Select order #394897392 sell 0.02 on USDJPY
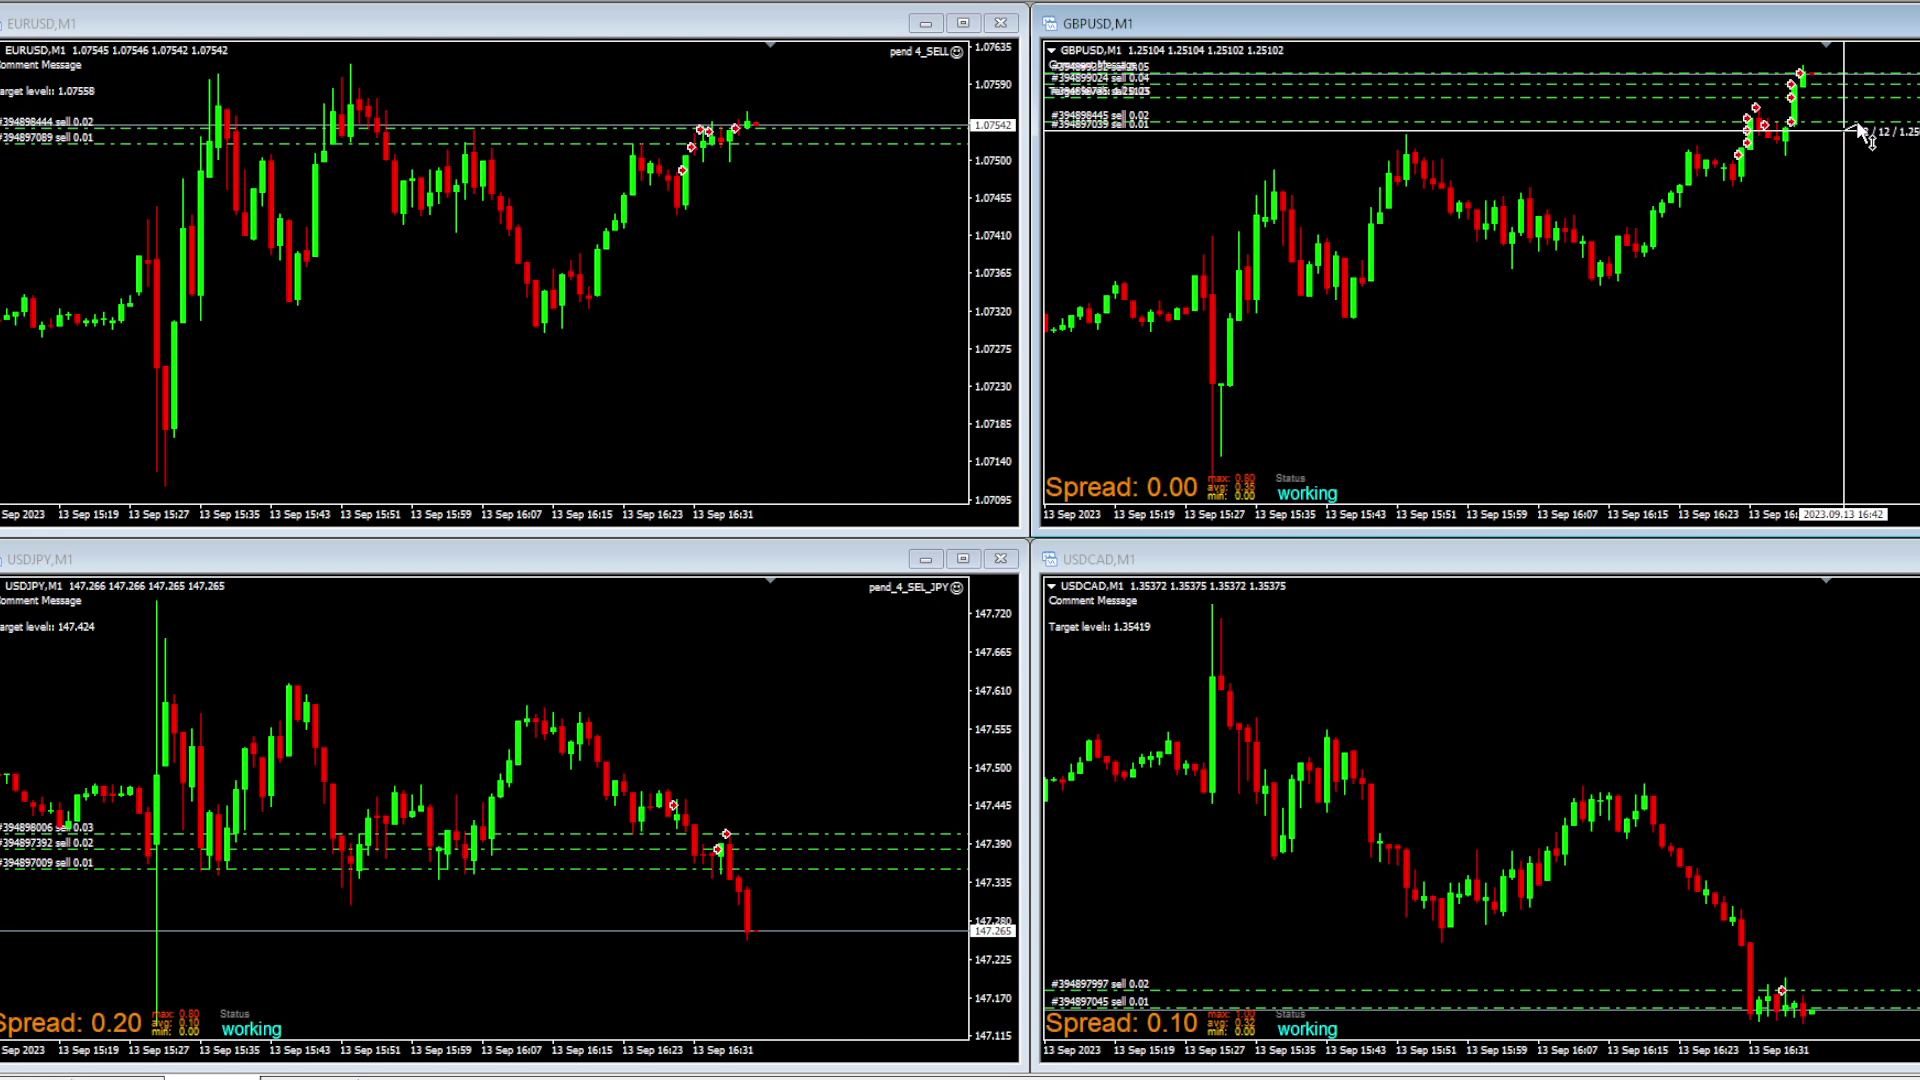The height and width of the screenshot is (1080, 1920). pos(46,844)
